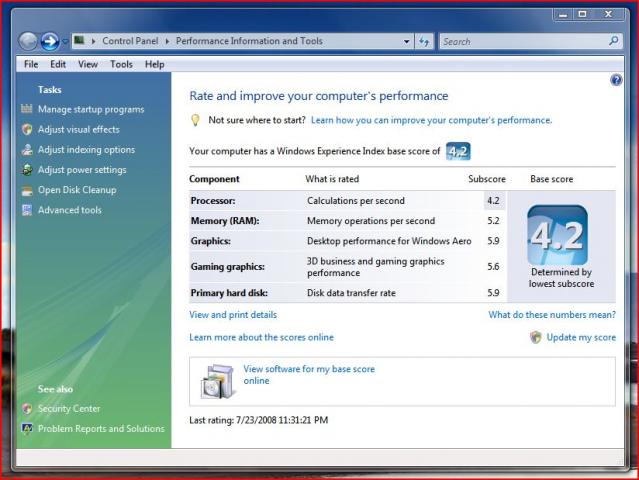Open the File menu
Viewport: 639px width, 480px height.
tap(31, 64)
